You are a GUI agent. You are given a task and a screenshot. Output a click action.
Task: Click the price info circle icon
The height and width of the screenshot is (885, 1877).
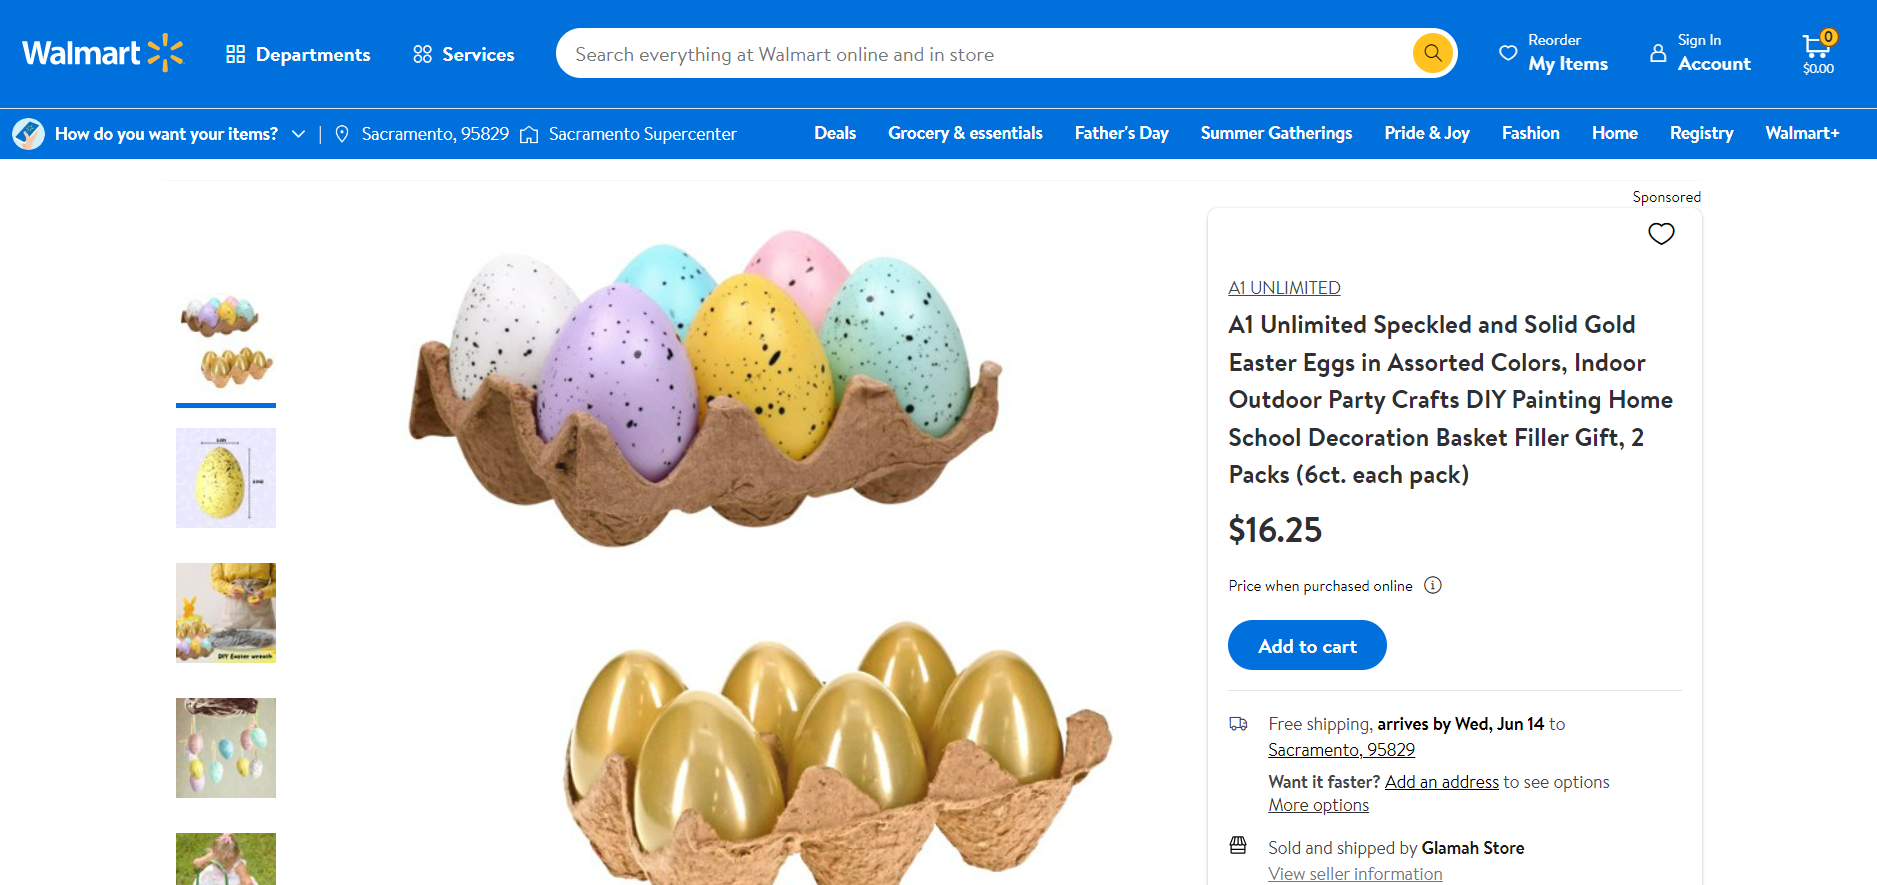[1432, 586]
